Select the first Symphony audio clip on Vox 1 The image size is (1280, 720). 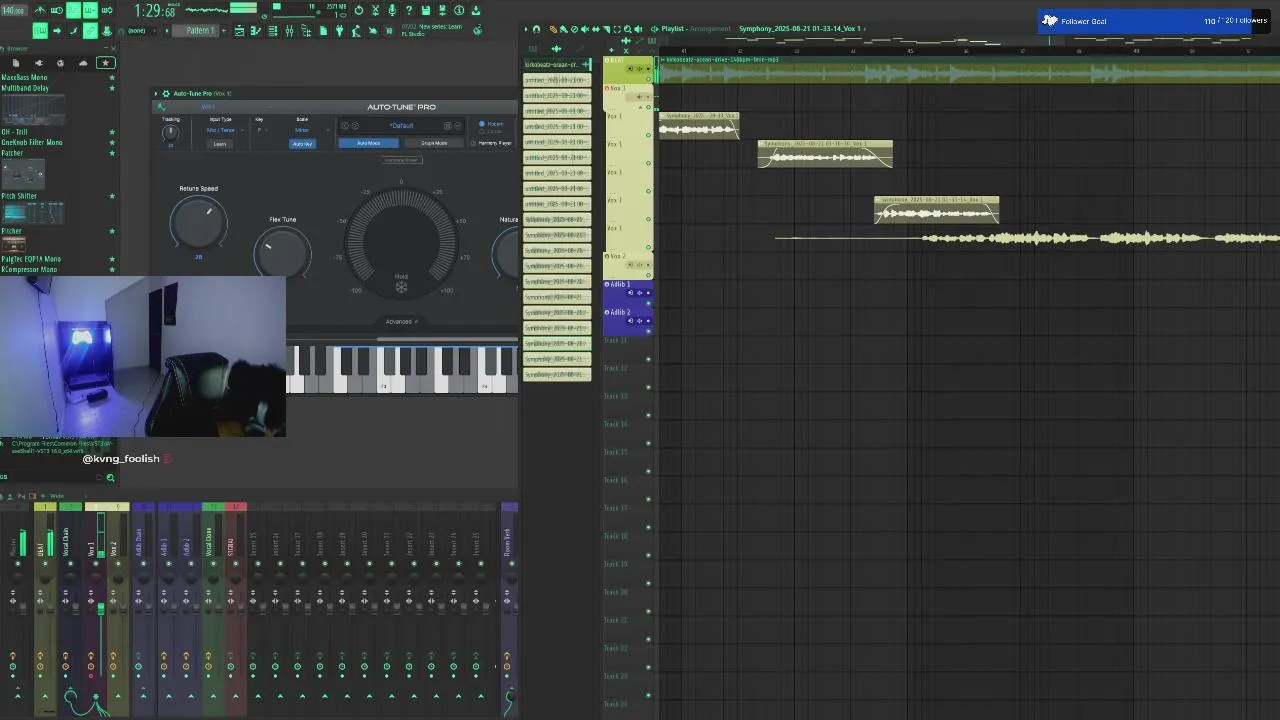point(699,125)
